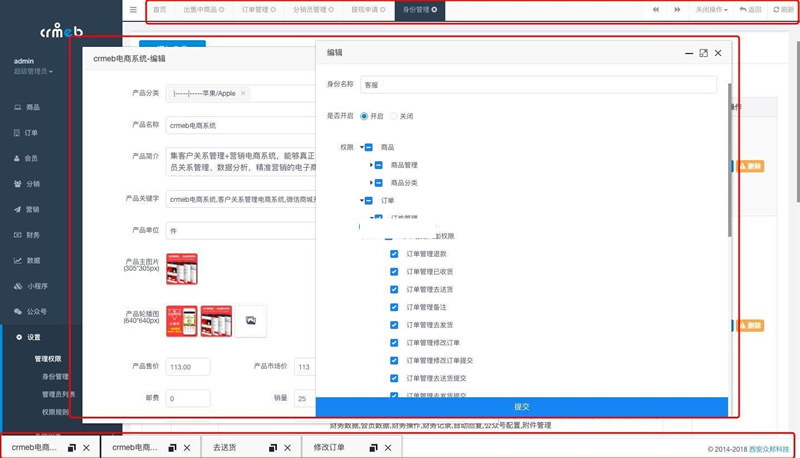This screenshot has height=458, width=800.
Task: Toggle the 订单管理修改订单 checkbox
Action: tap(395, 343)
